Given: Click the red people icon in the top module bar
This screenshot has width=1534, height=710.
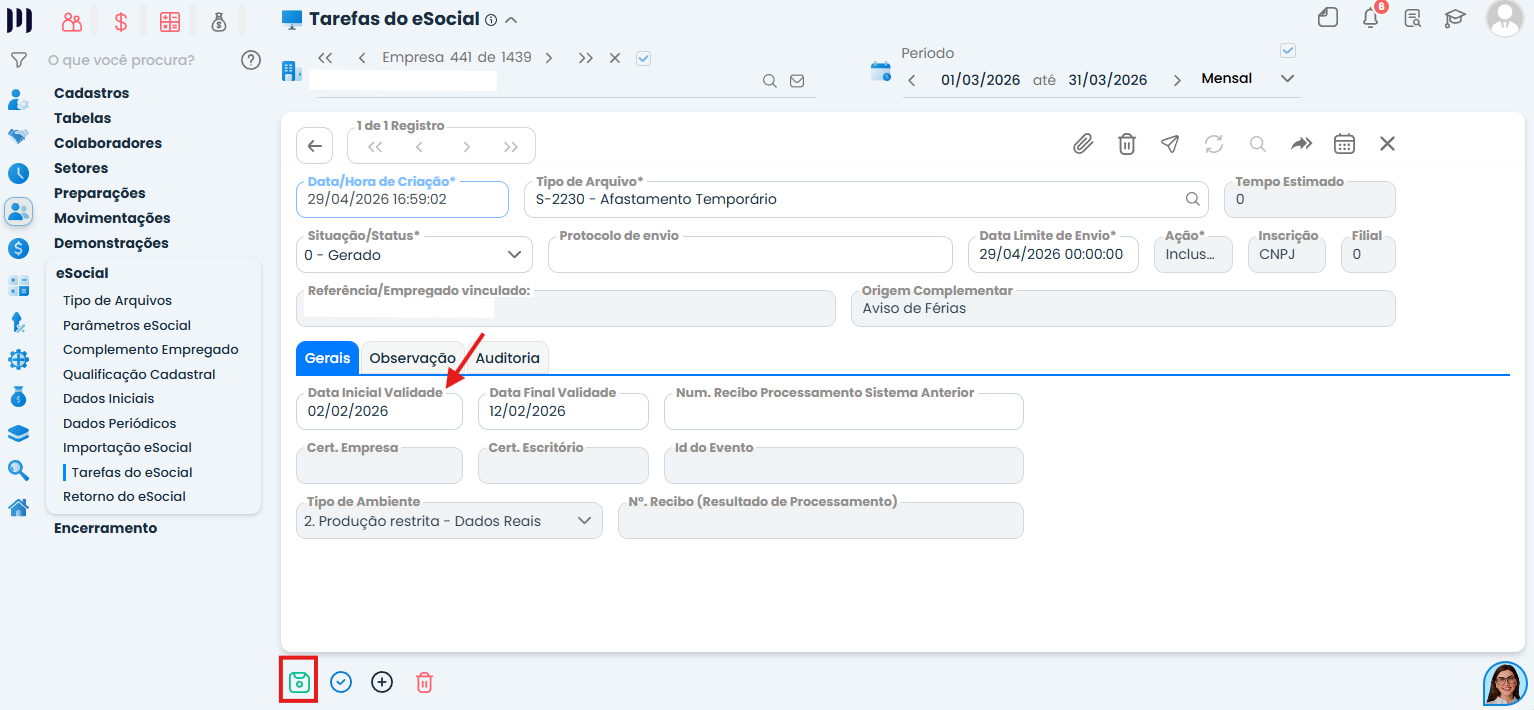Looking at the screenshot, I should pyautogui.click(x=71, y=22).
